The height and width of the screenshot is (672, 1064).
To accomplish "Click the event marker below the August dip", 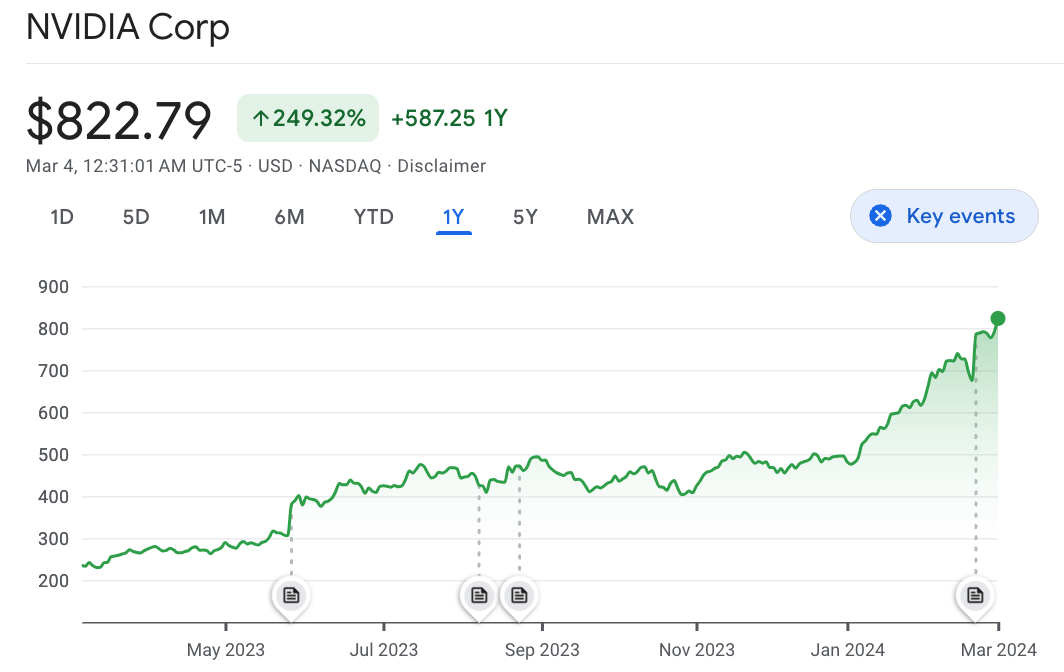I will [x=478, y=595].
